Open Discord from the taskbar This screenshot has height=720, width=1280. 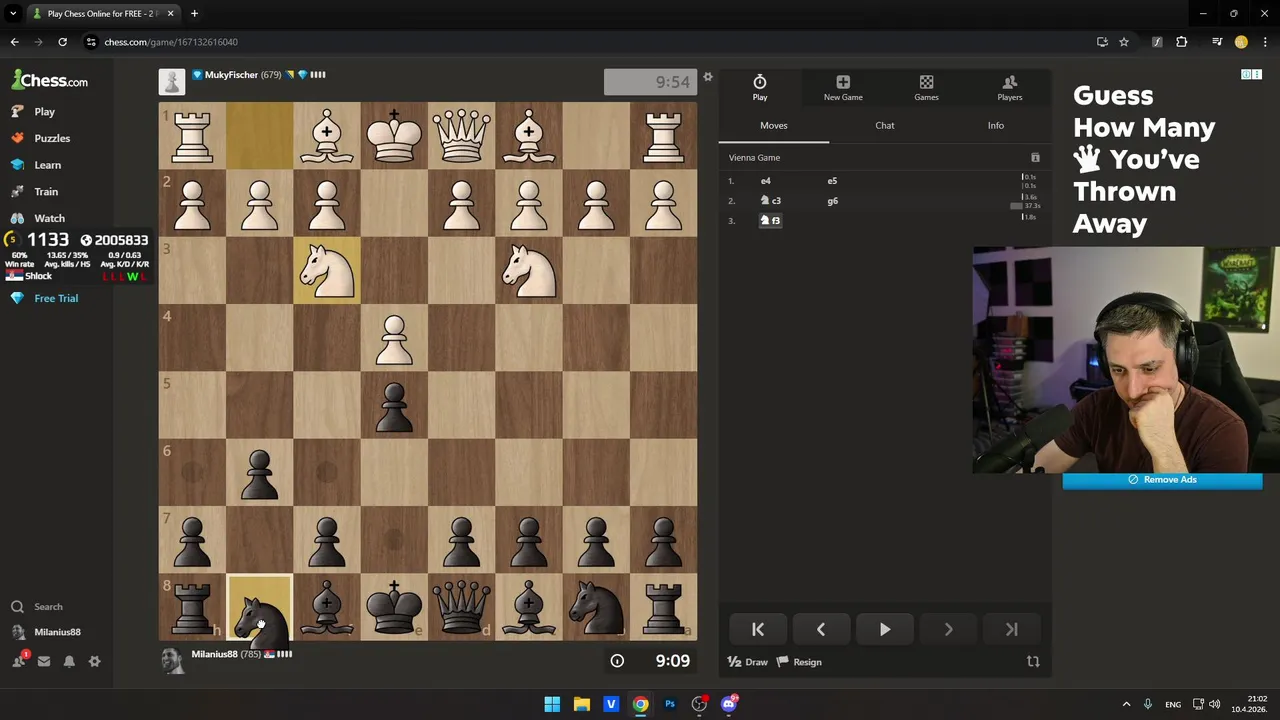click(729, 704)
